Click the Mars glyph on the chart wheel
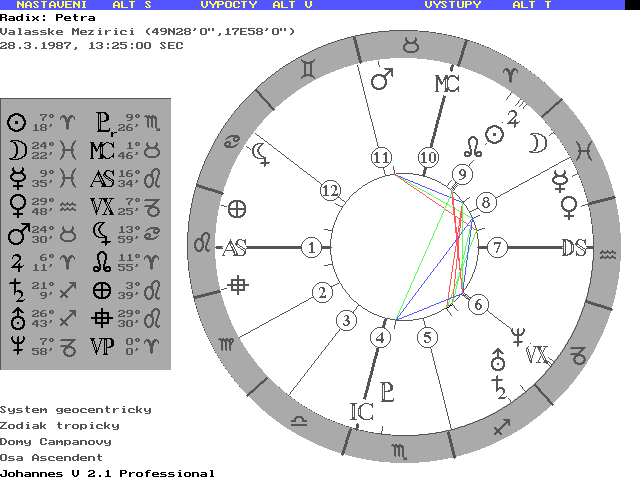This screenshot has width=640, height=480. pos(382,79)
